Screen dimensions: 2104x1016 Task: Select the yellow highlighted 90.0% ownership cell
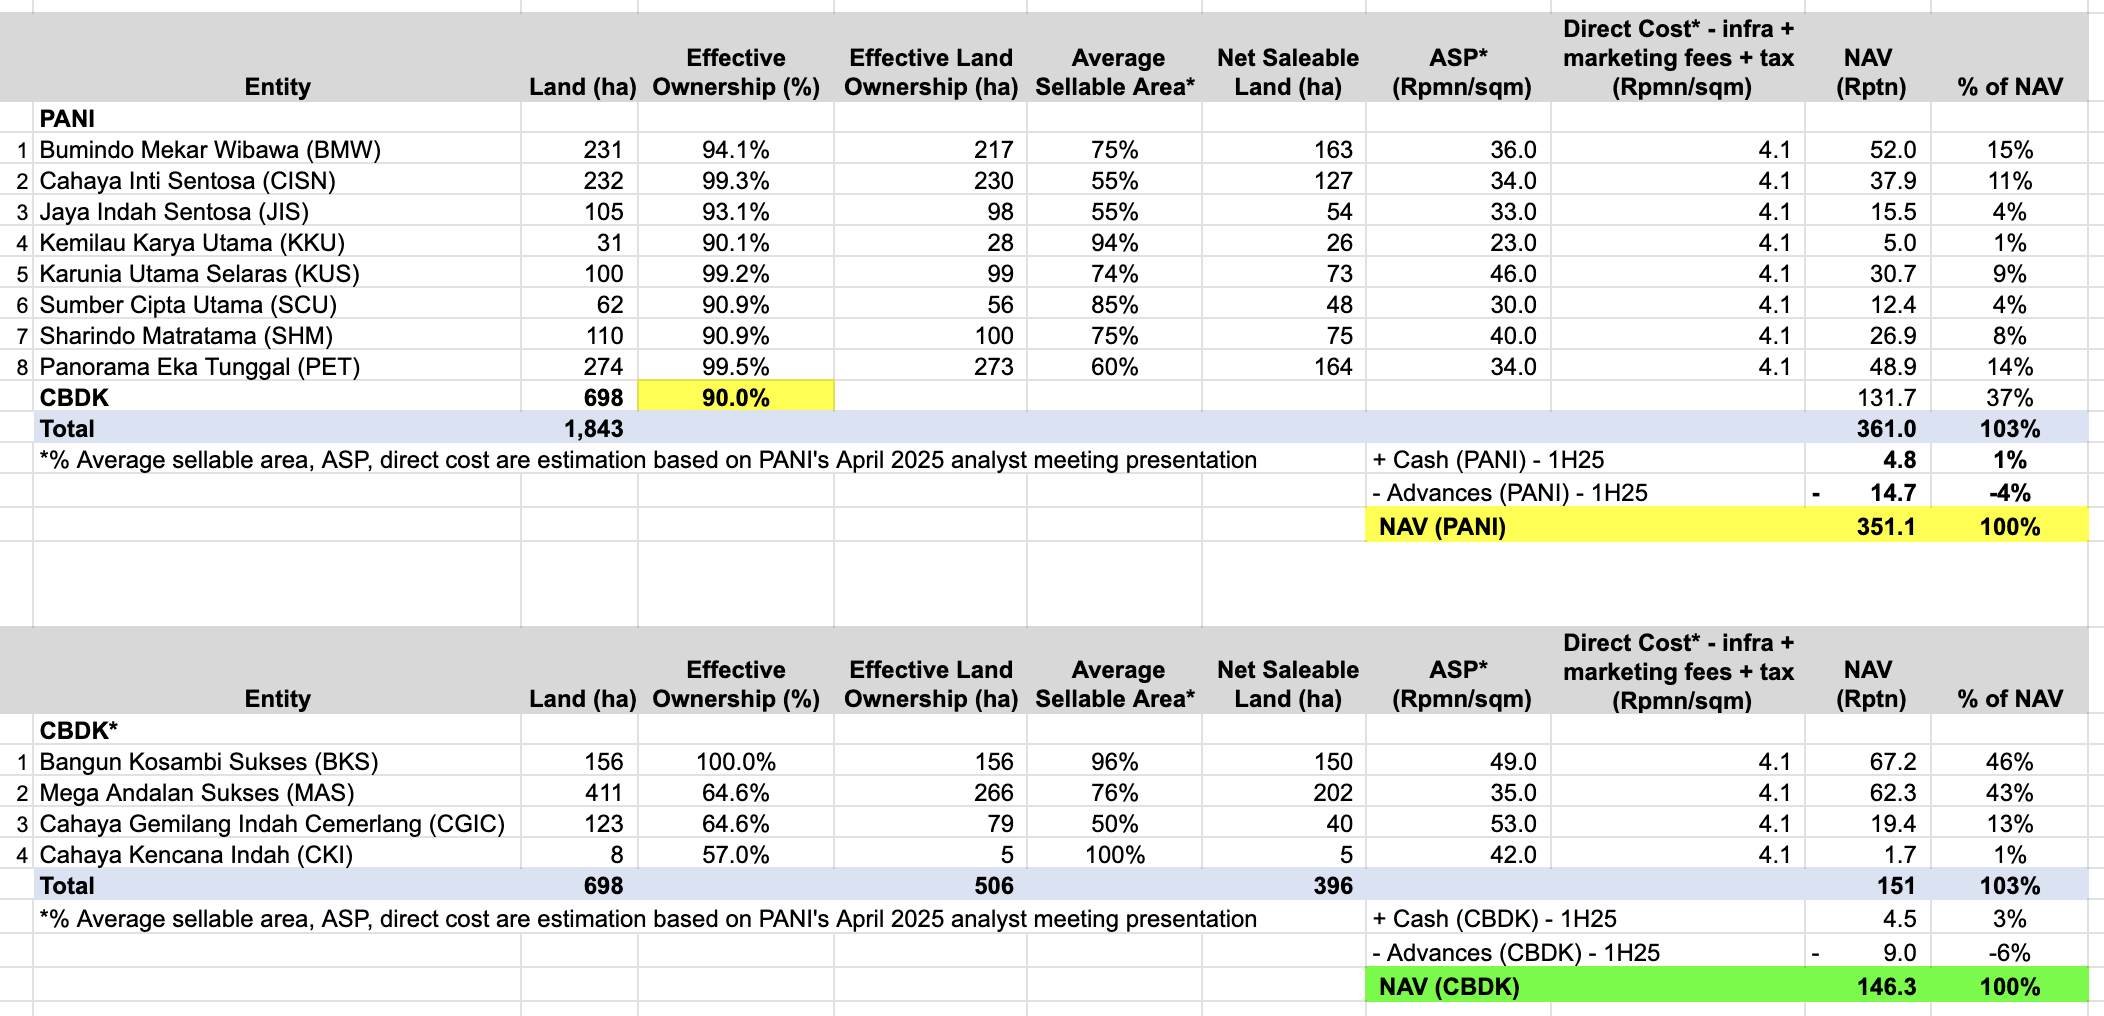click(x=735, y=397)
